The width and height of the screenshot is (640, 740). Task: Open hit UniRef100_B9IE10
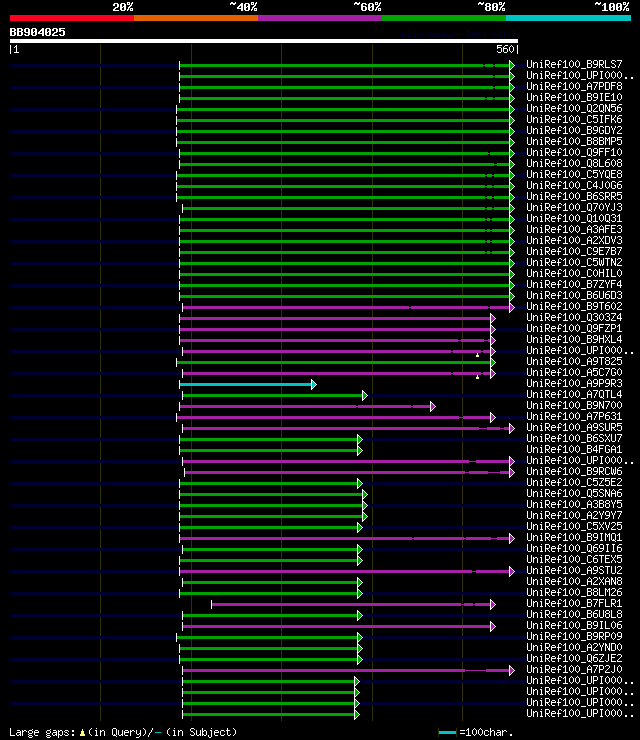click(574, 97)
